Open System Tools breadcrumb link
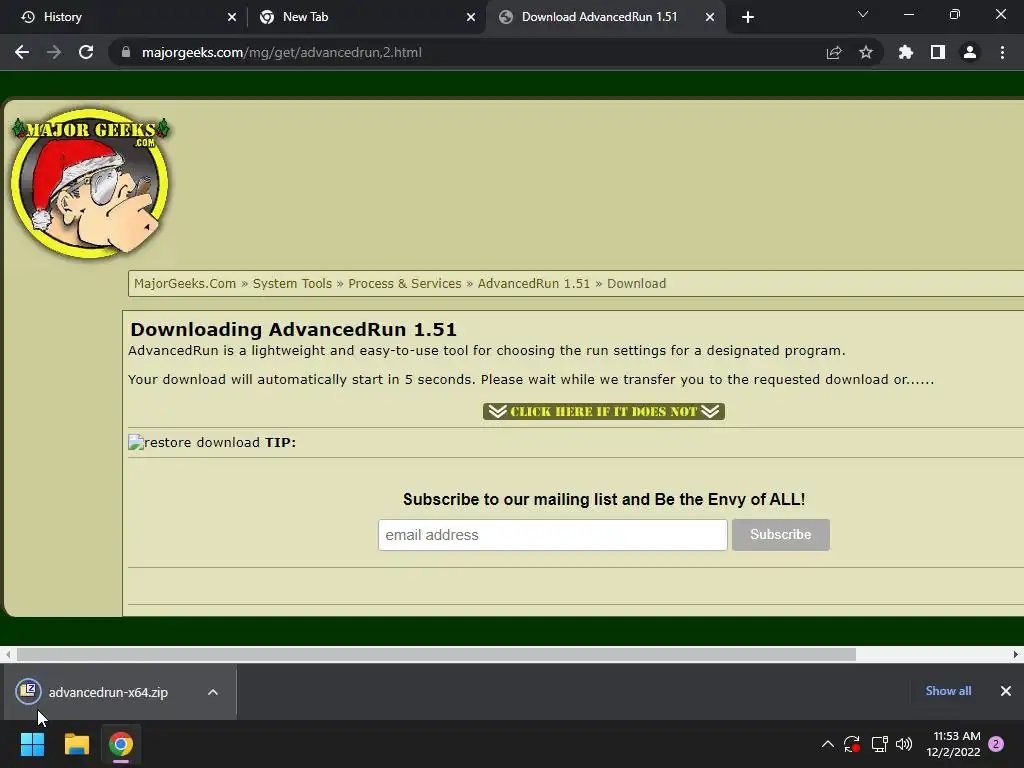Screen dimensions: 1024x768 292,283
